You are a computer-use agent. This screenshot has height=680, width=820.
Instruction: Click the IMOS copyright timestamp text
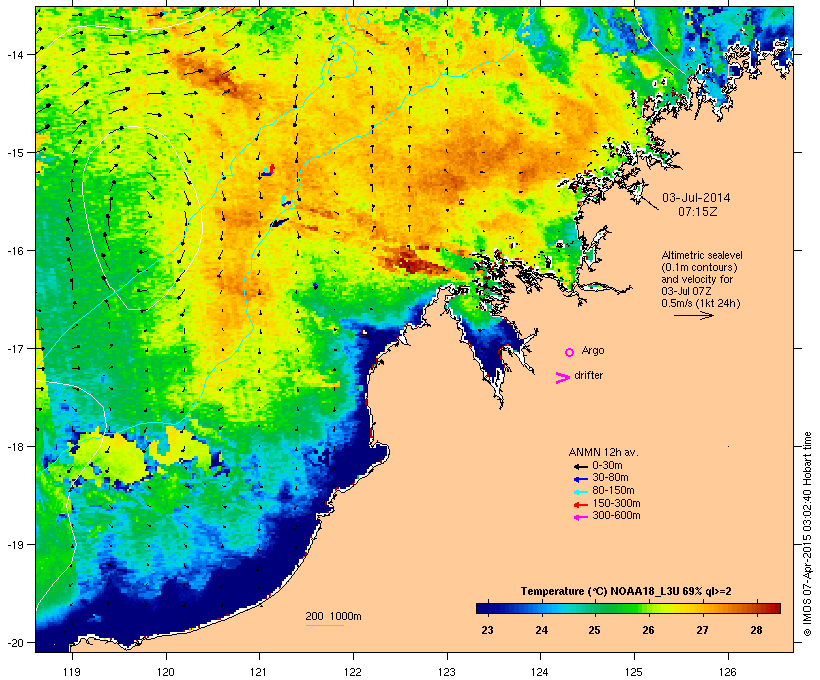pos(807,534)
